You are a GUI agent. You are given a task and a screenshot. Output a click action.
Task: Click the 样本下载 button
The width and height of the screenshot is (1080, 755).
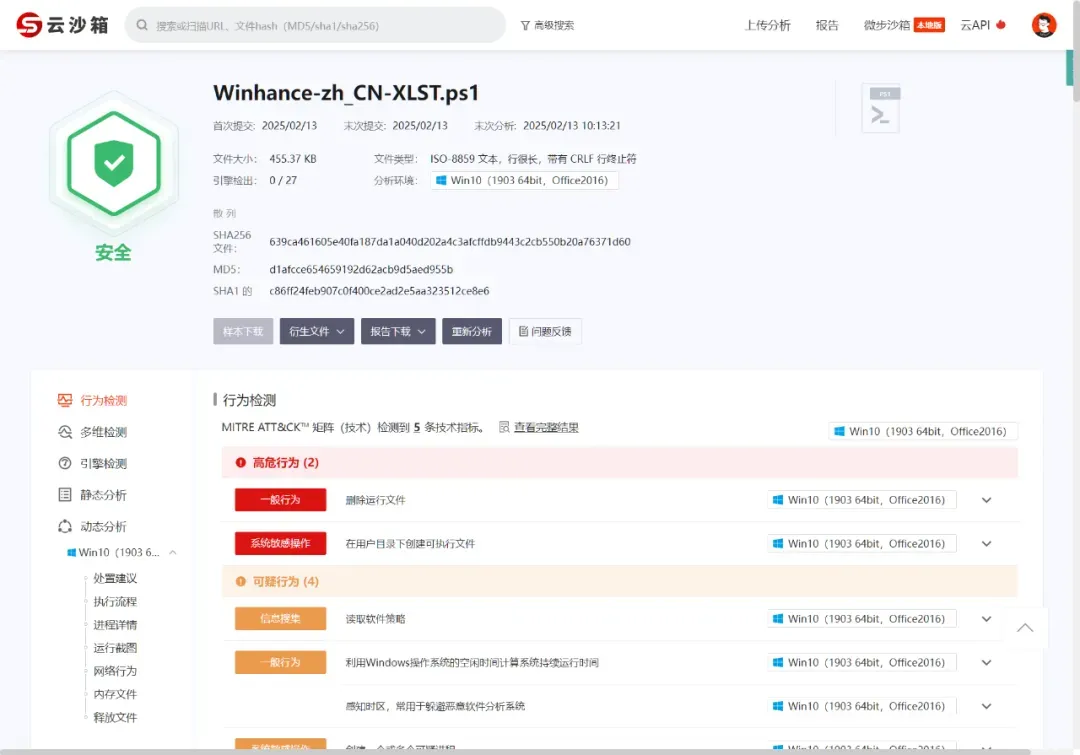click(x=243, y=331)
